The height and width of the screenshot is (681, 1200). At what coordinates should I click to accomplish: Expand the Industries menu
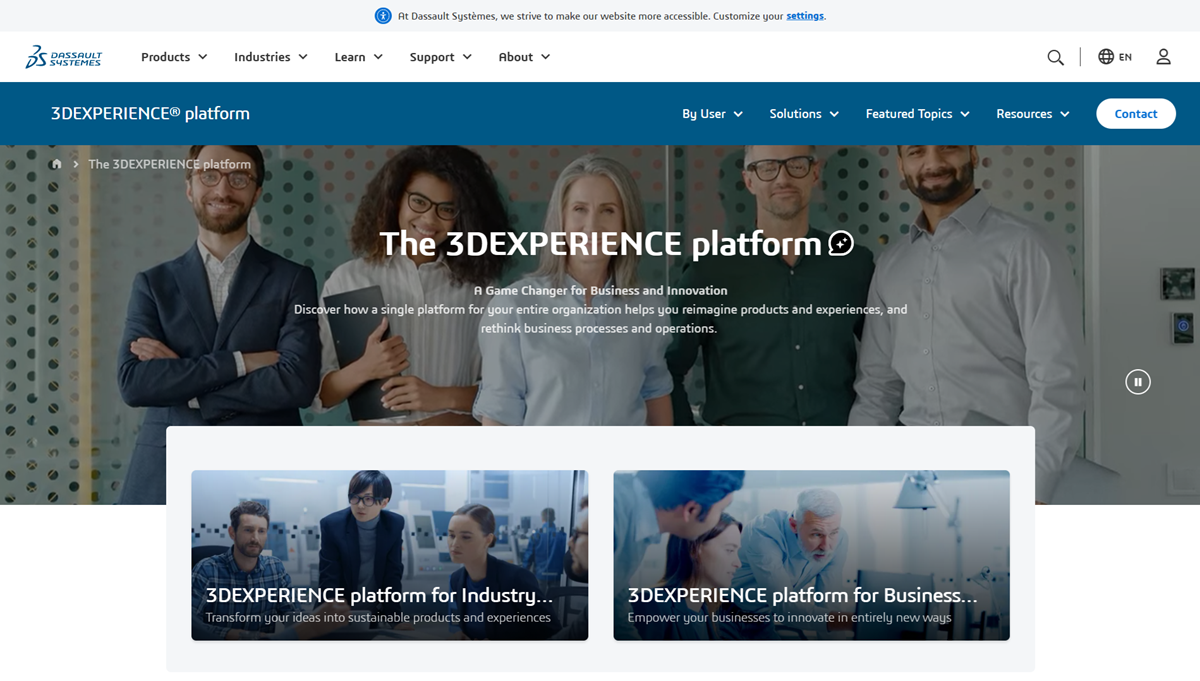point(271,57)
